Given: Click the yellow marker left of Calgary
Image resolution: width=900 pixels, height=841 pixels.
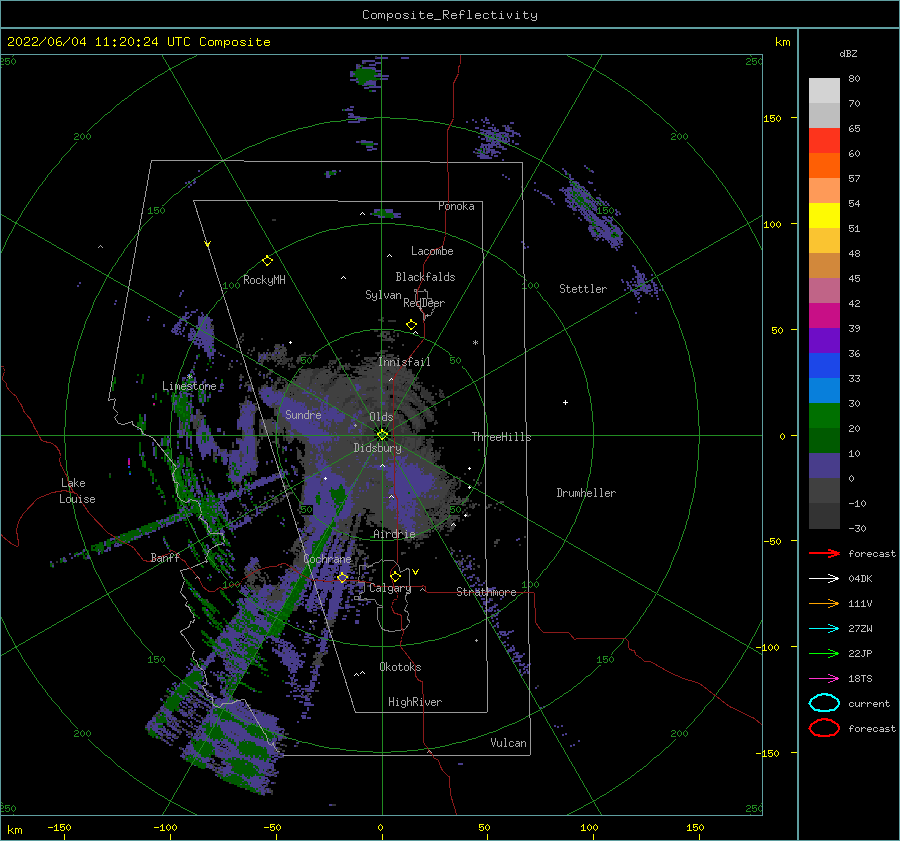Looking at the screenshot, I should click(x=343, y=577).
